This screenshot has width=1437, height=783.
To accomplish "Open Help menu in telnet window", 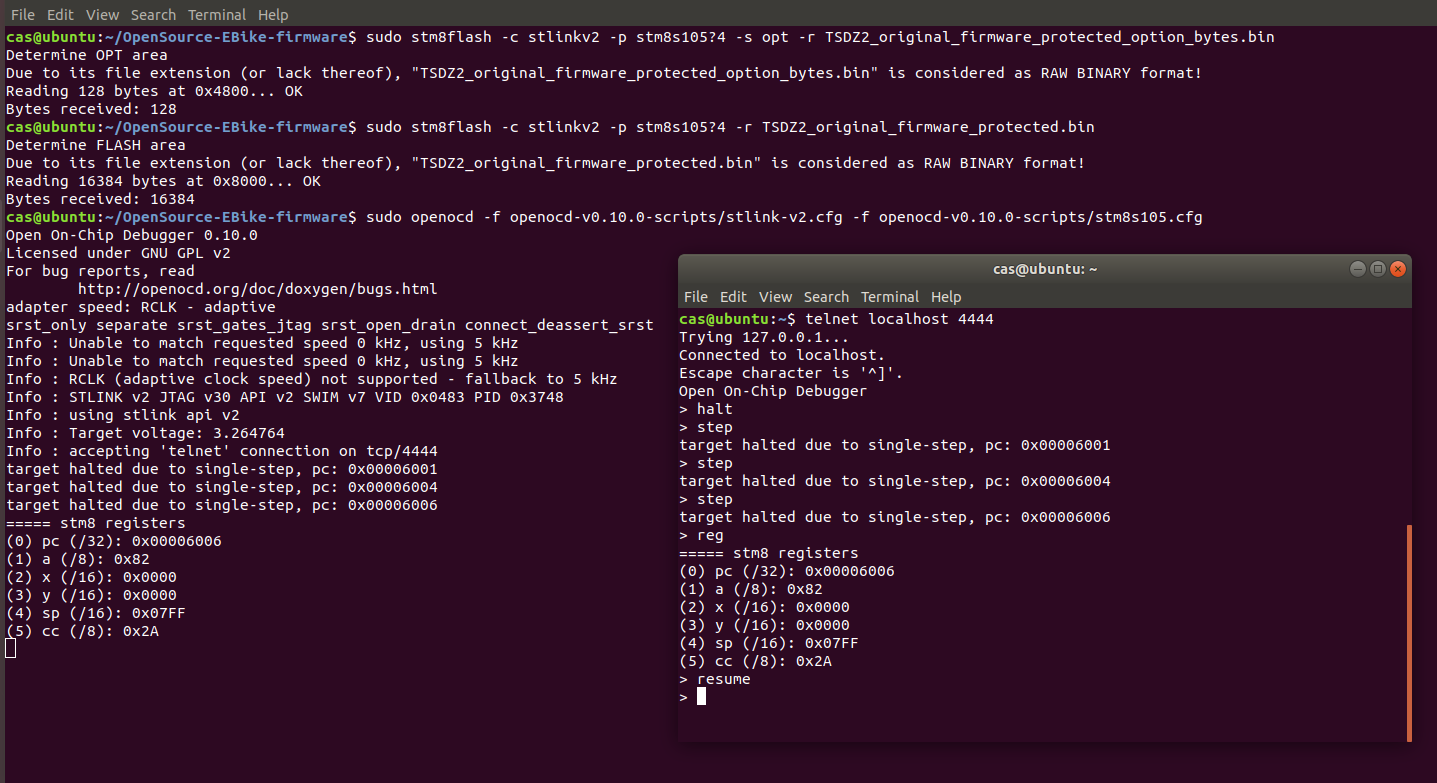I will [x=945, y=297].
